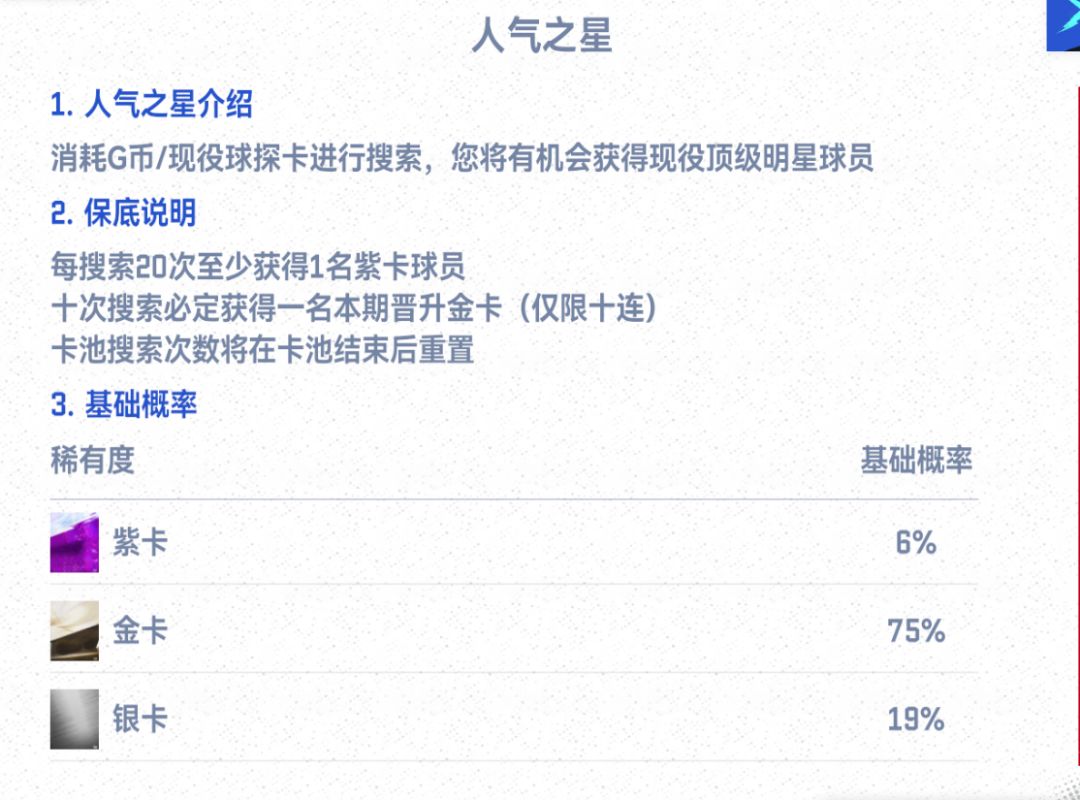
Task: Click the 稀有度 column header
Action: tap(92, 460)
